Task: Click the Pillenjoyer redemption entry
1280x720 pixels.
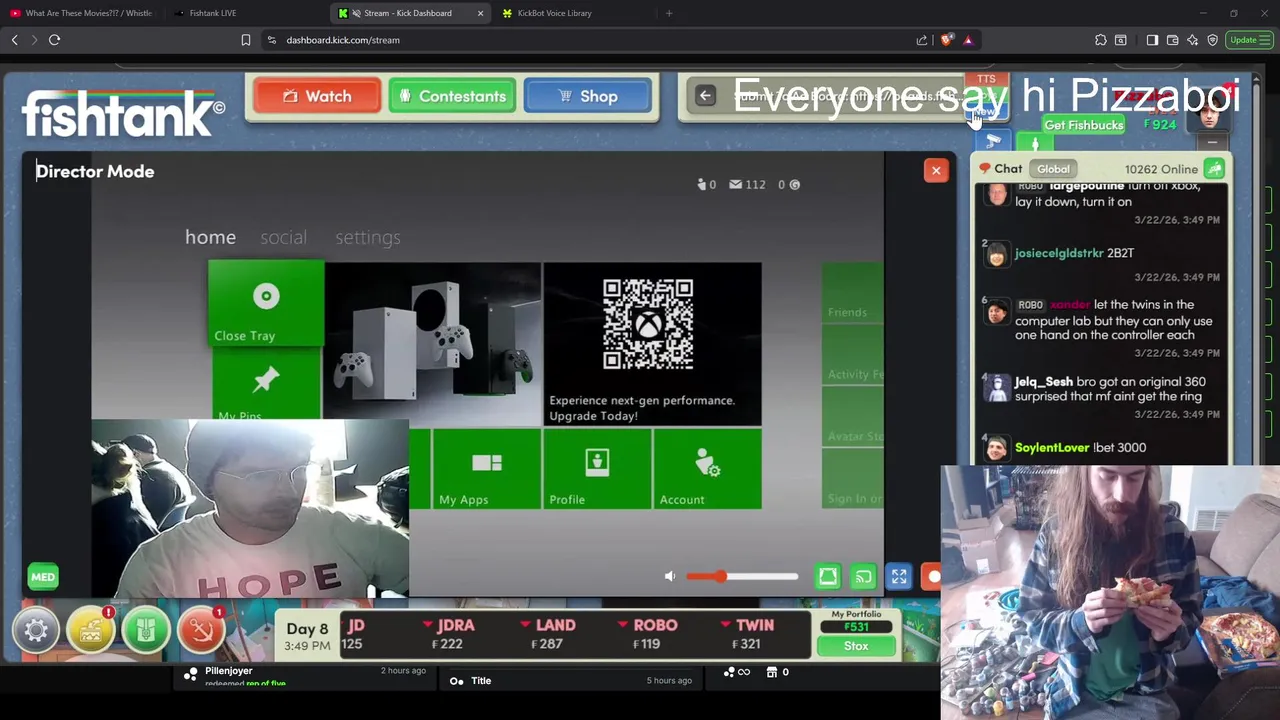Action: [305, 676]
